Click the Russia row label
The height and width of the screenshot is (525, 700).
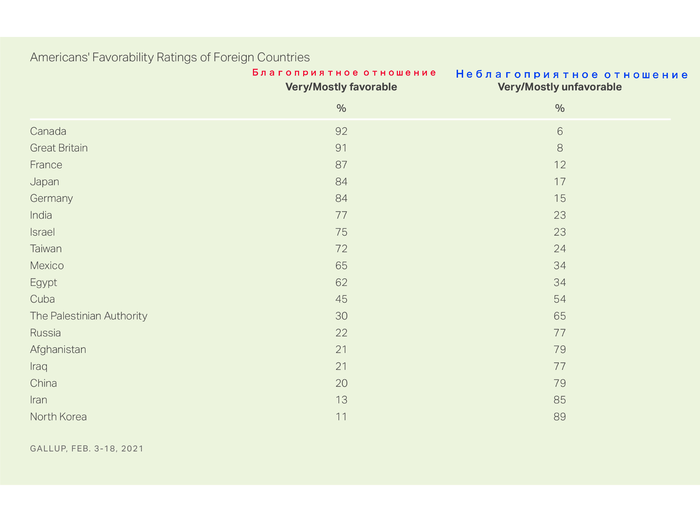tap(46, 333)
